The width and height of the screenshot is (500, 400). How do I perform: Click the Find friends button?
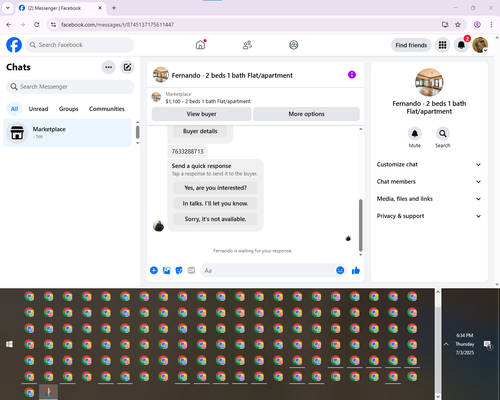[411, 45]
